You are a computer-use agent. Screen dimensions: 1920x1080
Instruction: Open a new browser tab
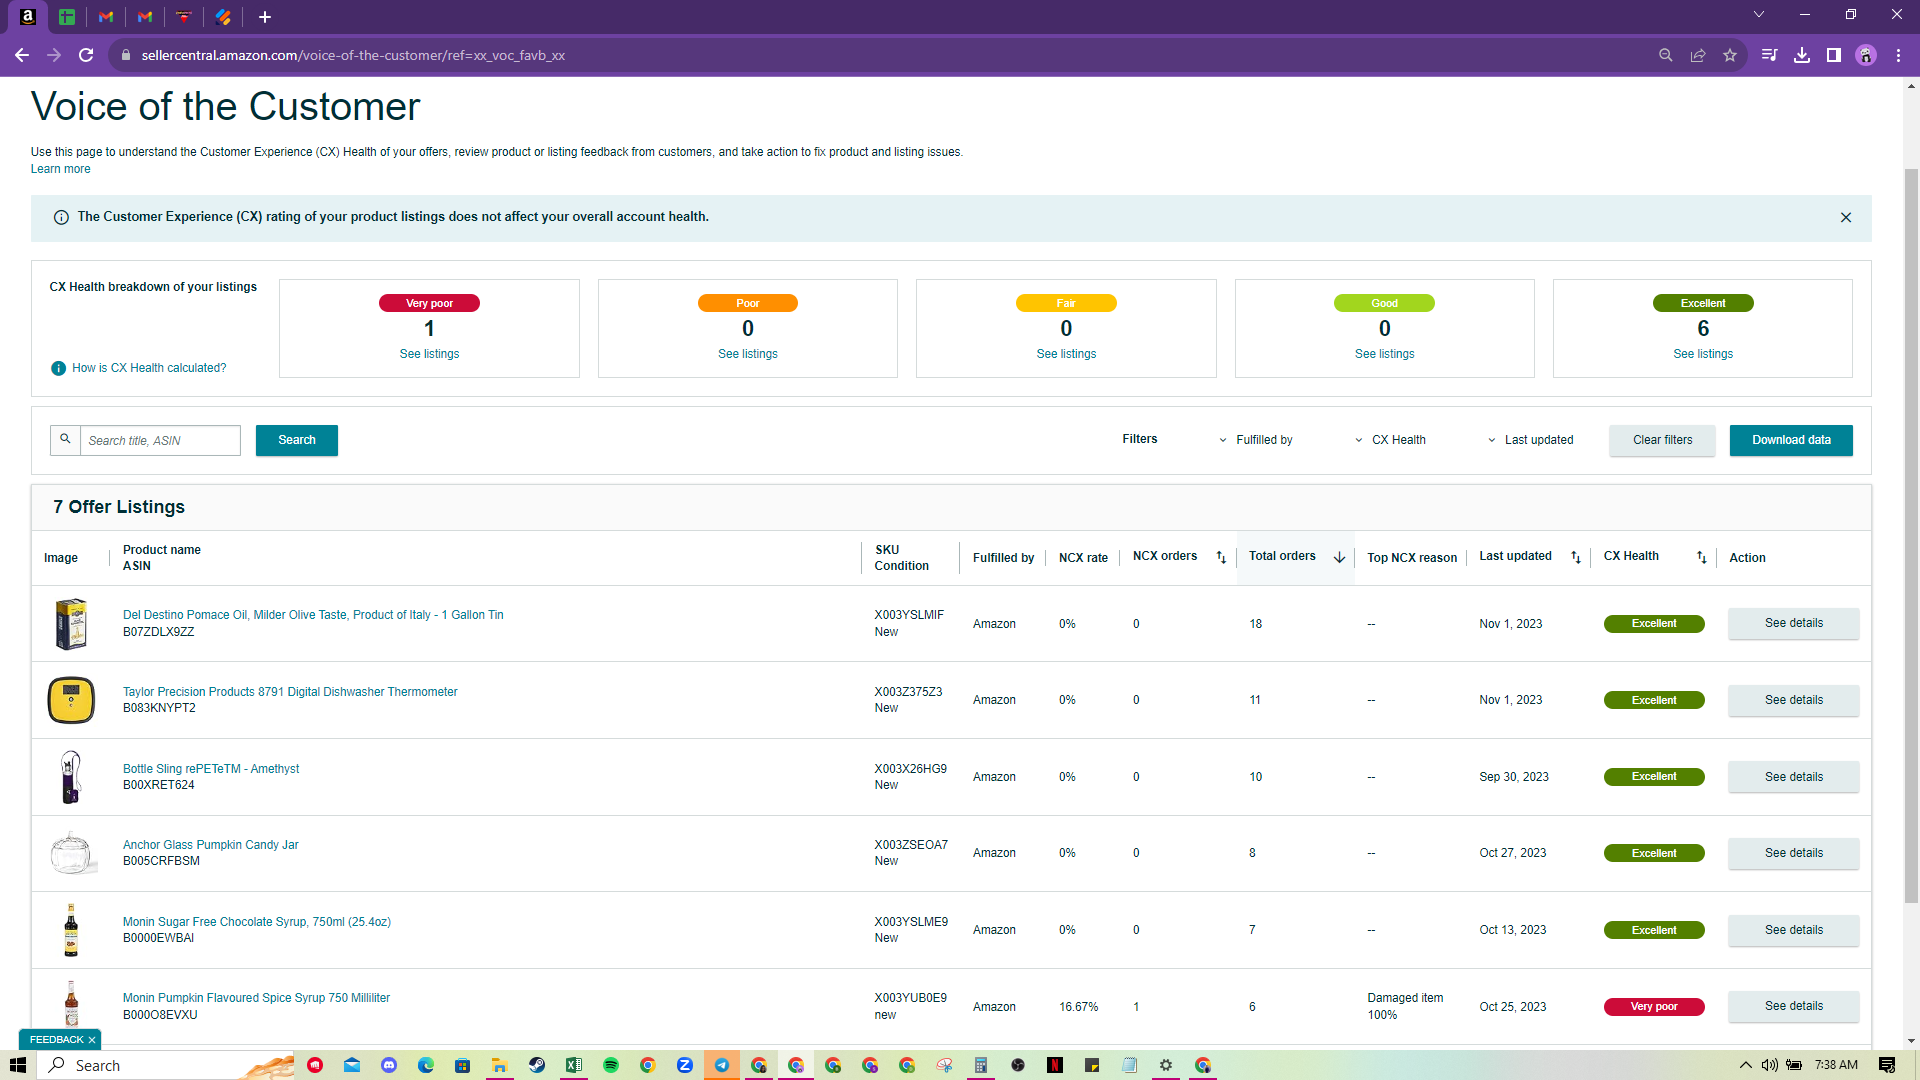[265, 17]
